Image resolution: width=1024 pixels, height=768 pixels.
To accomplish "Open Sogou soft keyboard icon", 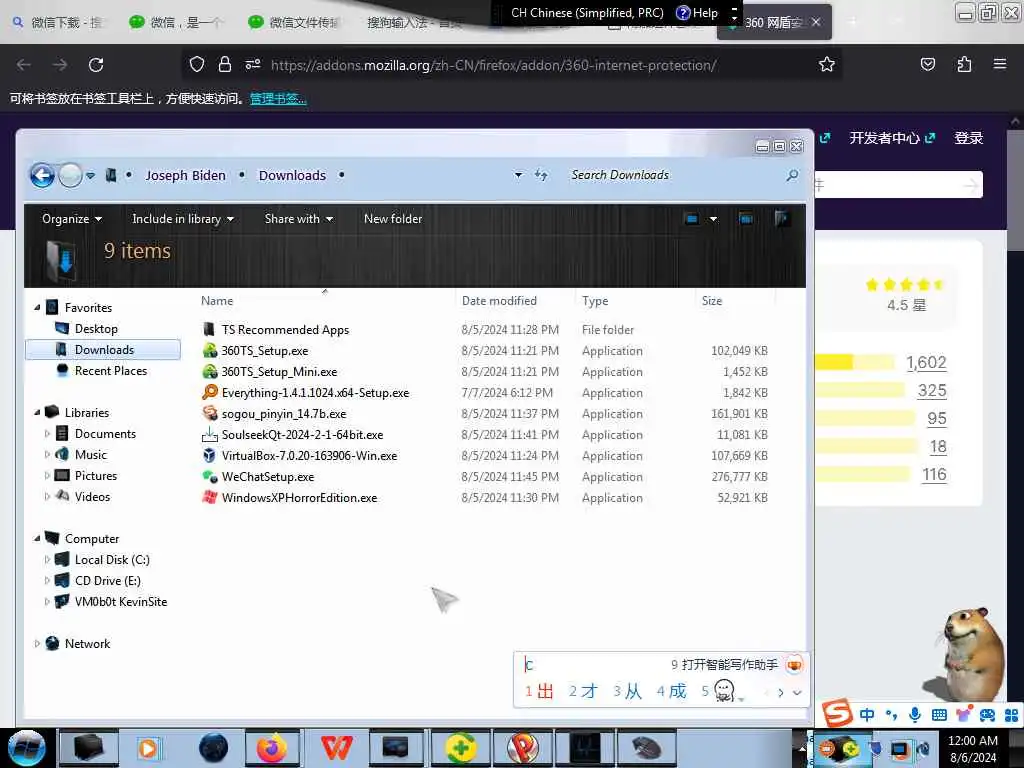I will tap(939, 714).
